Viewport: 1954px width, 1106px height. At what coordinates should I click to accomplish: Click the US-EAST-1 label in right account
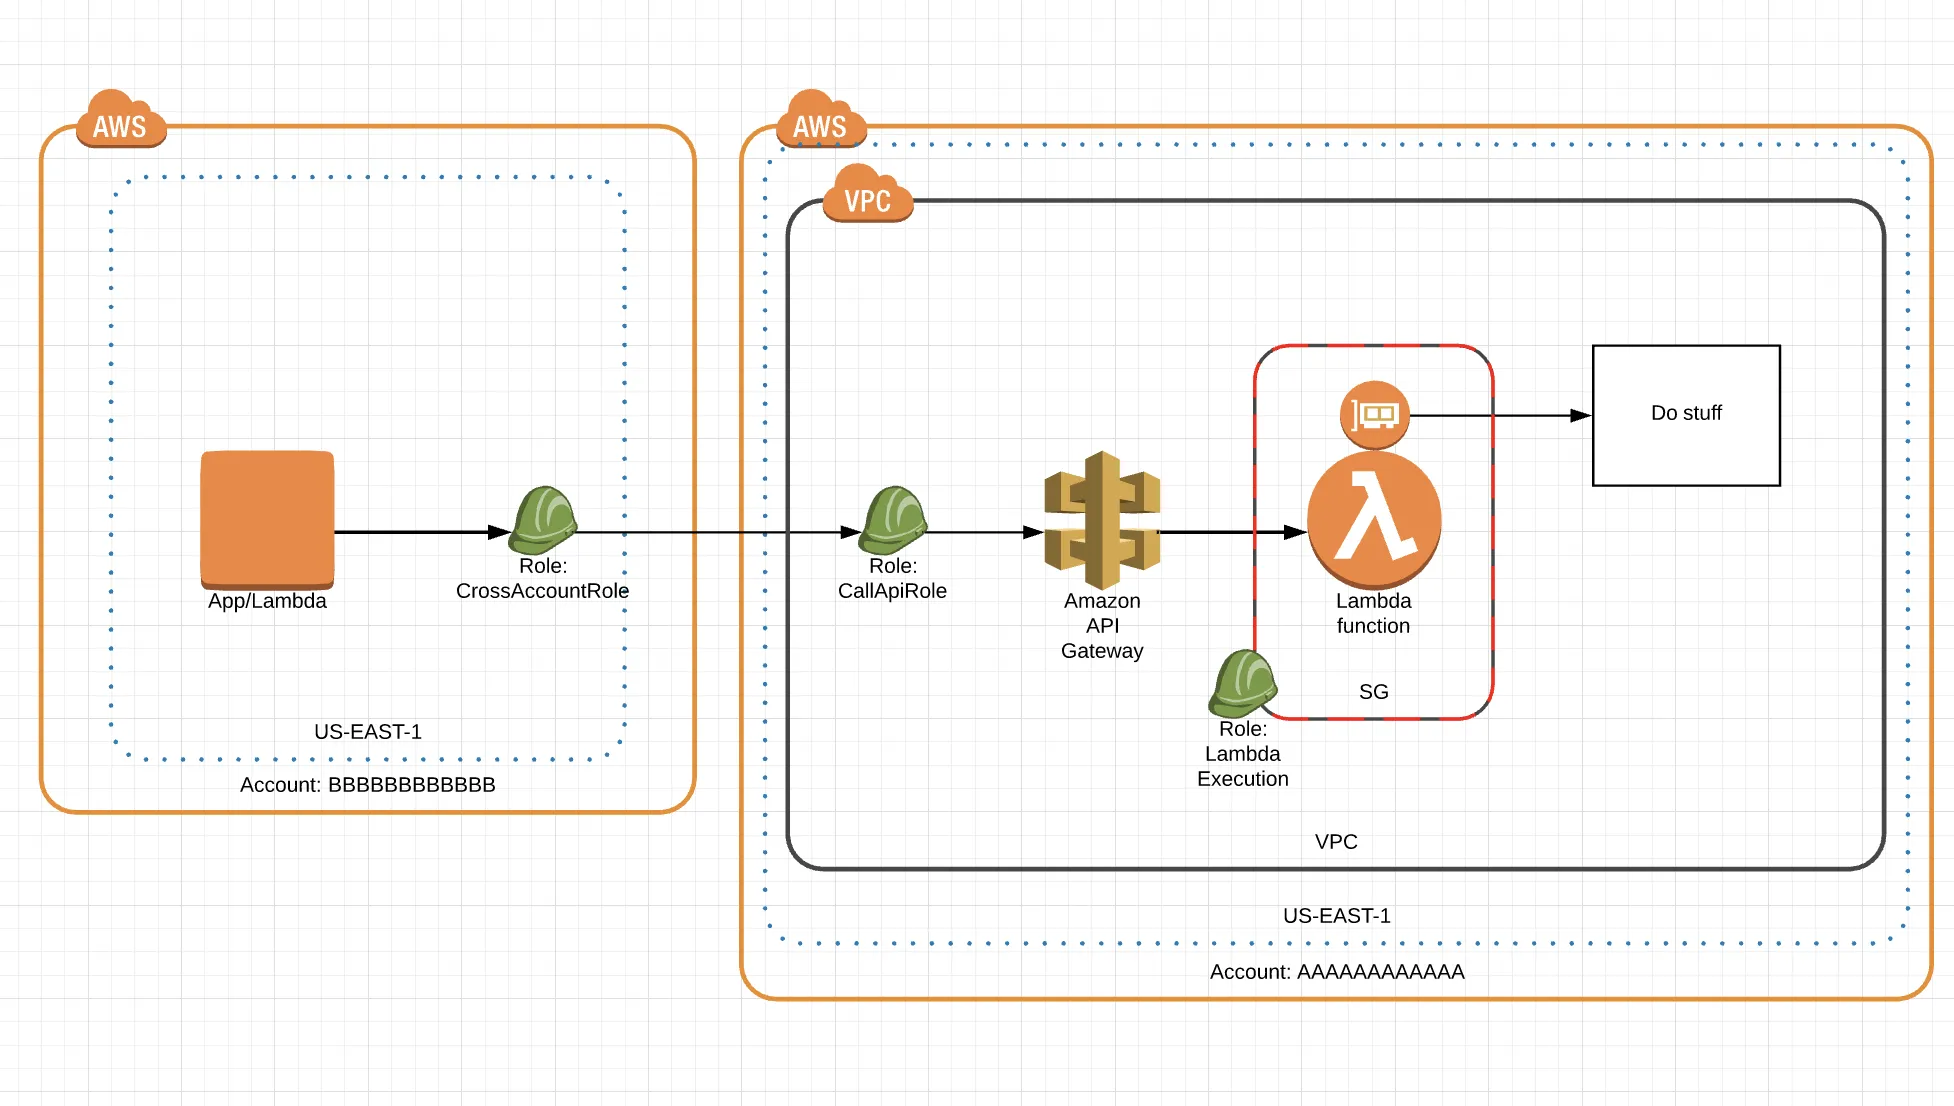pyautogui.click(x=1336, y=916)
